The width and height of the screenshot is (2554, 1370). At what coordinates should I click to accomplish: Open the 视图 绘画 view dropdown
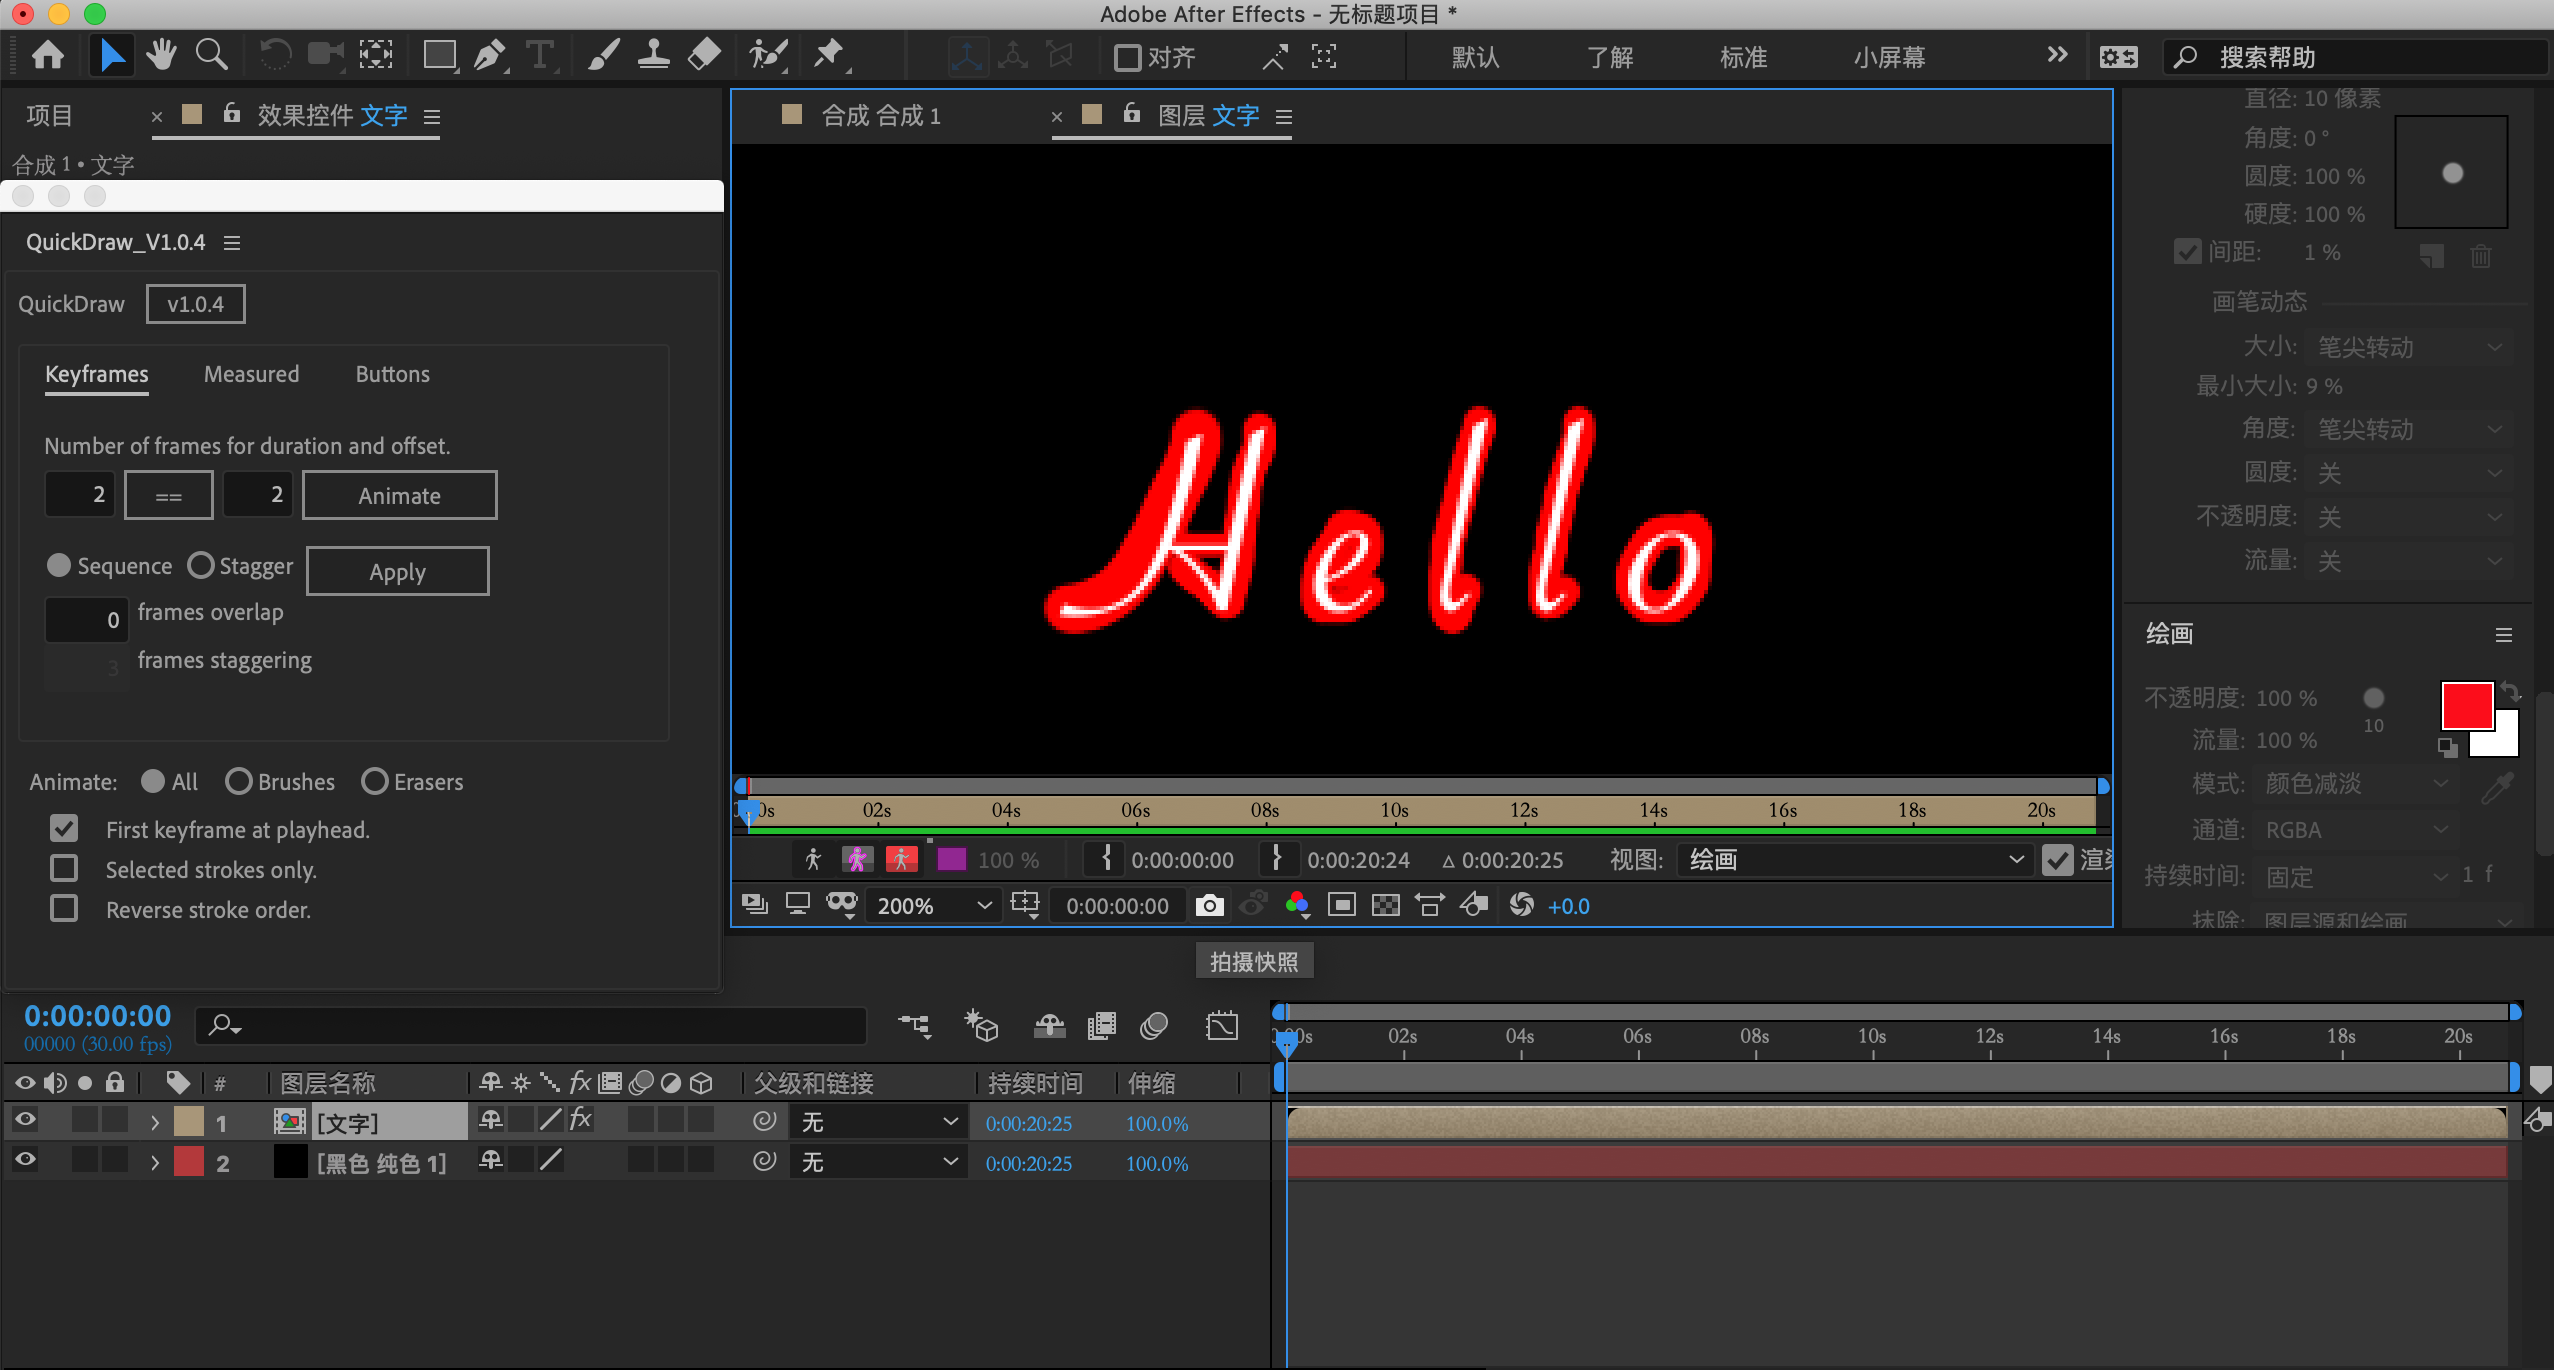1856,860
